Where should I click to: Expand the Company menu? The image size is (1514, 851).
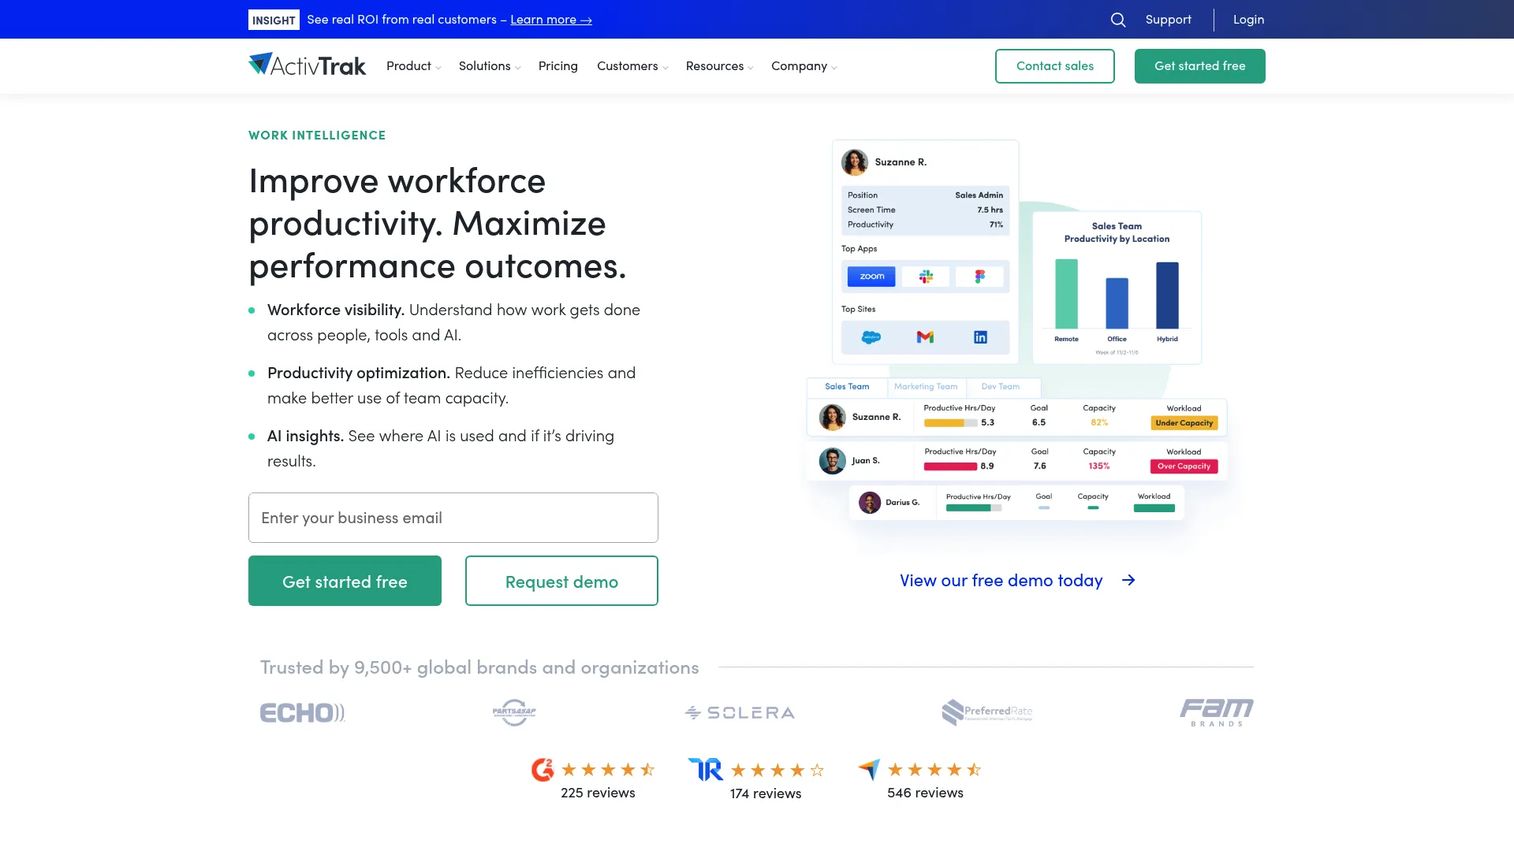click(804, 66)
